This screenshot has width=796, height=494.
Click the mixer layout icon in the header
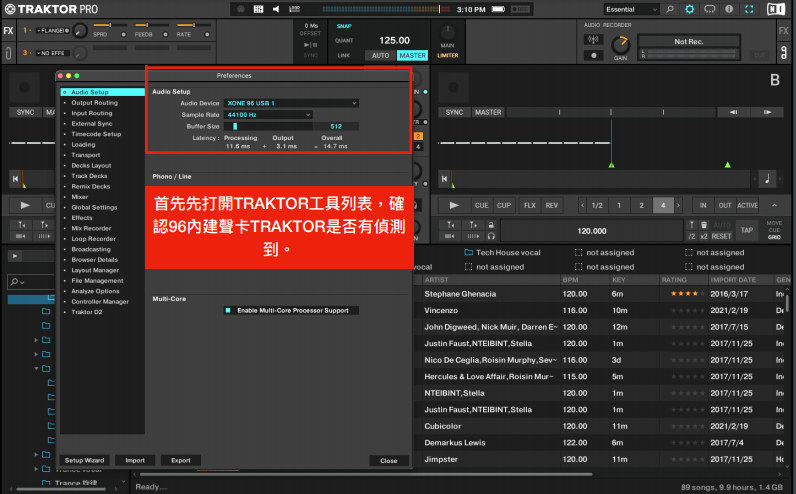click(258, 9)
